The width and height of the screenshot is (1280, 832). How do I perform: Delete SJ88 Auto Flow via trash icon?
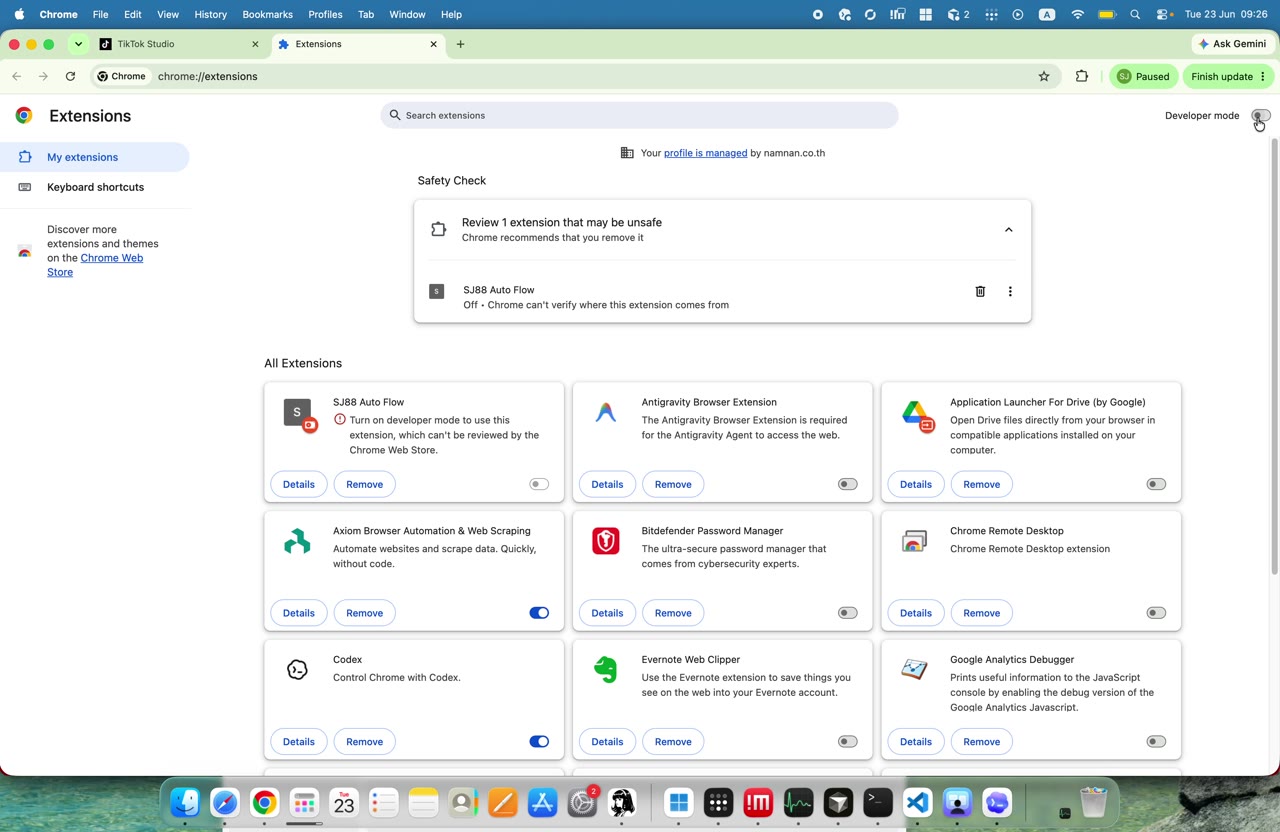click(x=980, y=291)
